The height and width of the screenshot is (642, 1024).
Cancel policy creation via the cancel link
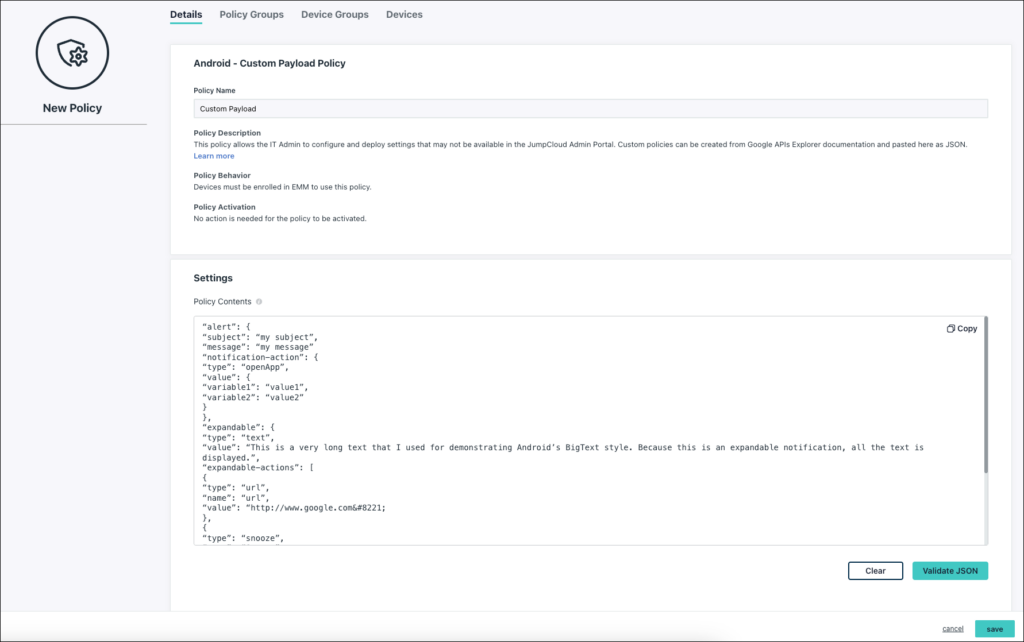(952, 628)
